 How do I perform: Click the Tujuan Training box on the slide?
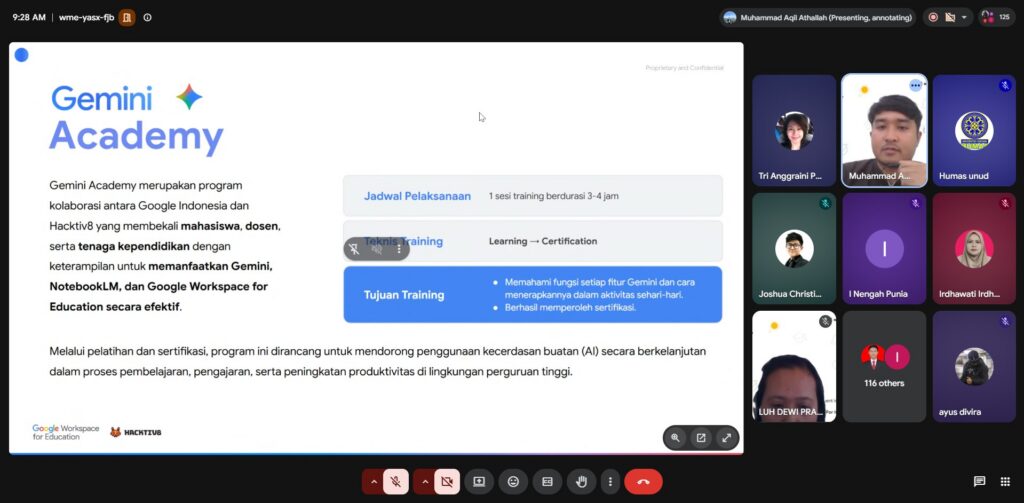[533, 295]
